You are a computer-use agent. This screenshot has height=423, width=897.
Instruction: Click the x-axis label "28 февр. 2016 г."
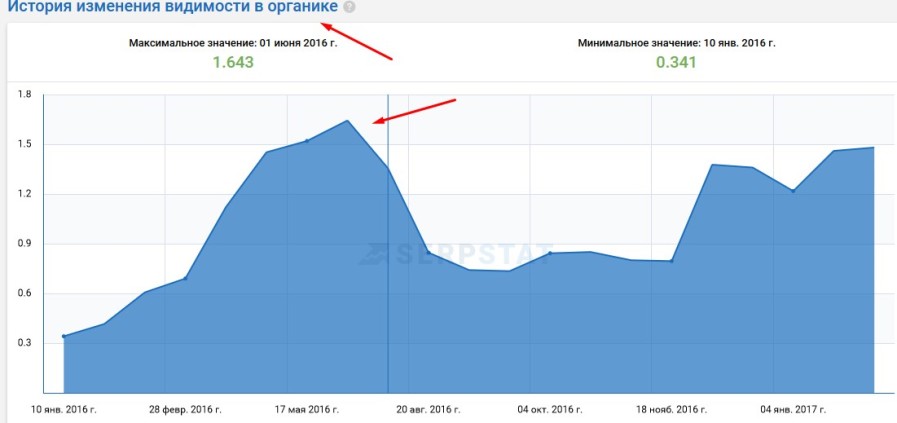click(x=185, y=410)
